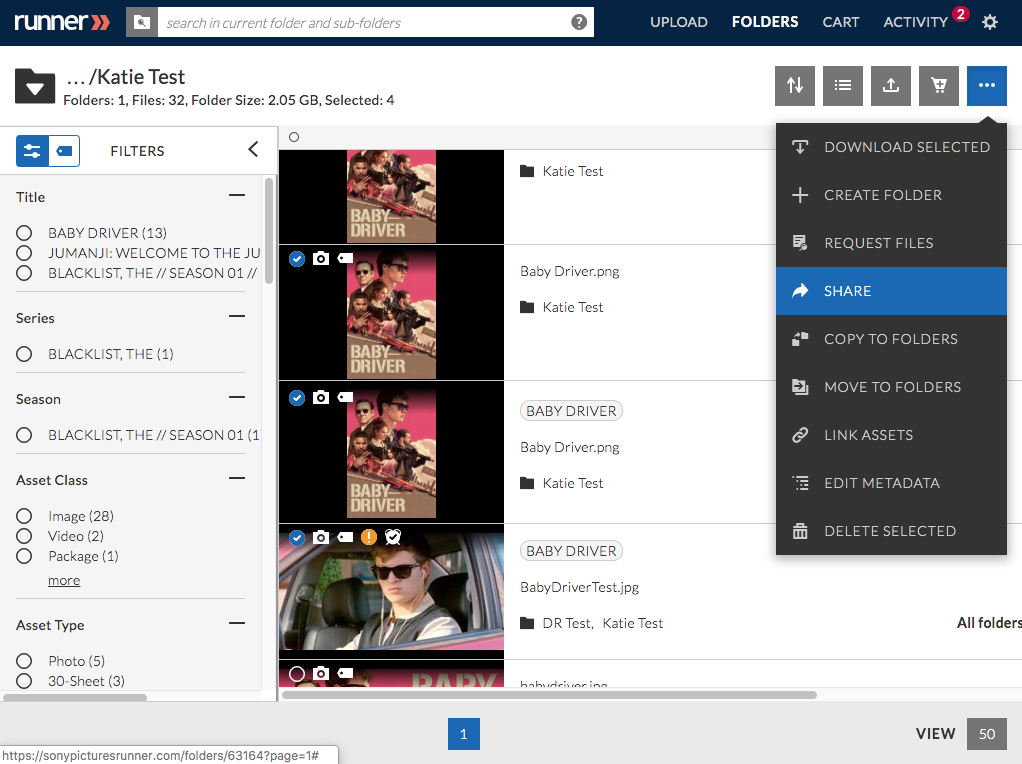Image resolution: width=1022 pixels, height=764 pixels.
Task: Click orange warning icon on BabyDriverTest.jpg
Action: 369,537
